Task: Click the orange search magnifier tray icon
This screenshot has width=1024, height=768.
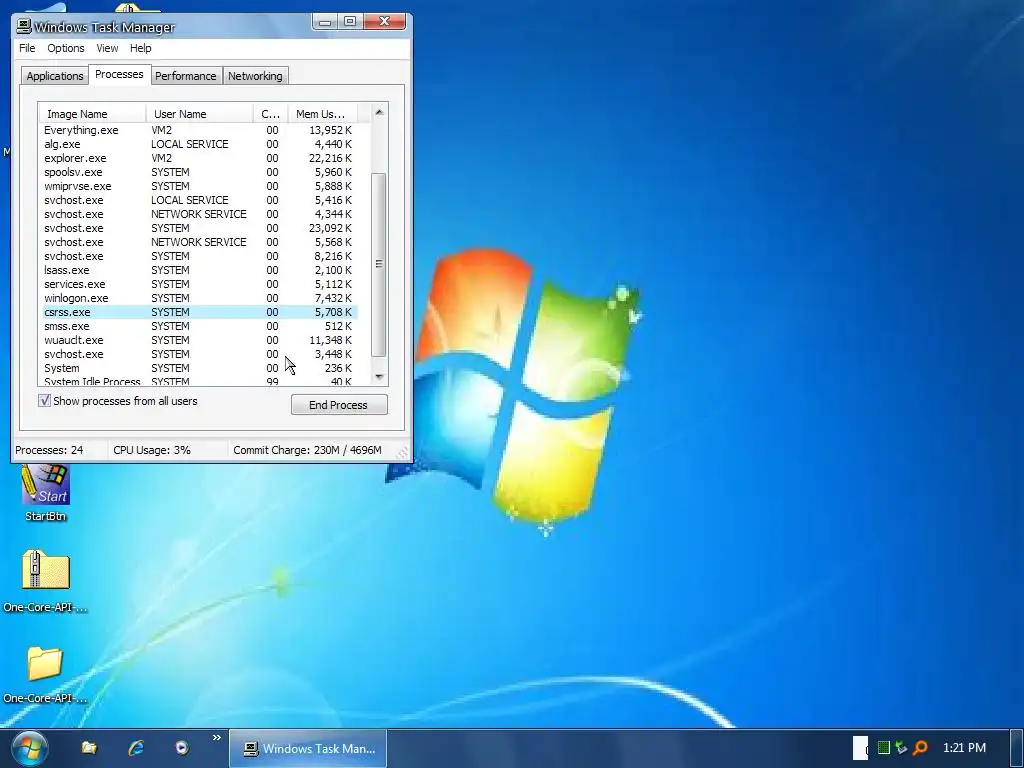Action: pyautogui.click(x=920, y=748)
